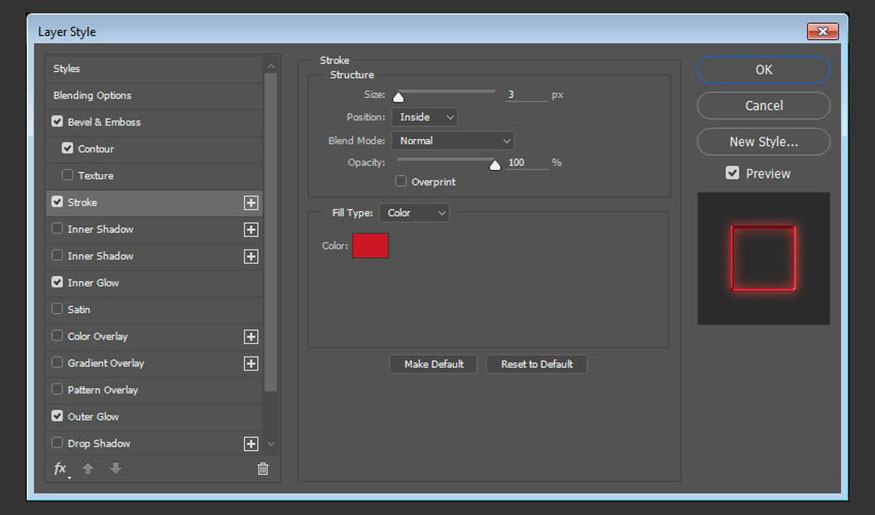
Task: Uncheck the Outer Glow effect
Action: coord(57,416)
